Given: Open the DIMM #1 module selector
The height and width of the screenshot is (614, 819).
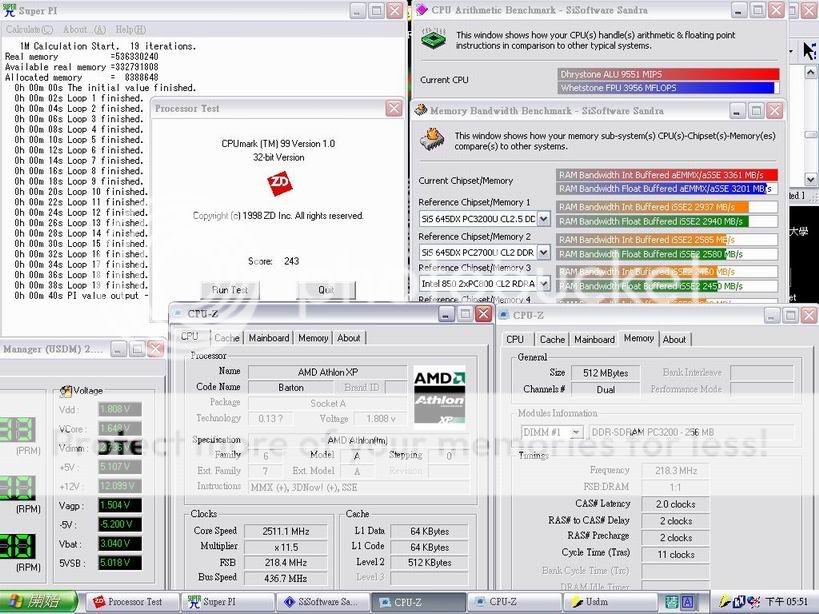Looking at the screenshot, I should [x=578, y=433].
